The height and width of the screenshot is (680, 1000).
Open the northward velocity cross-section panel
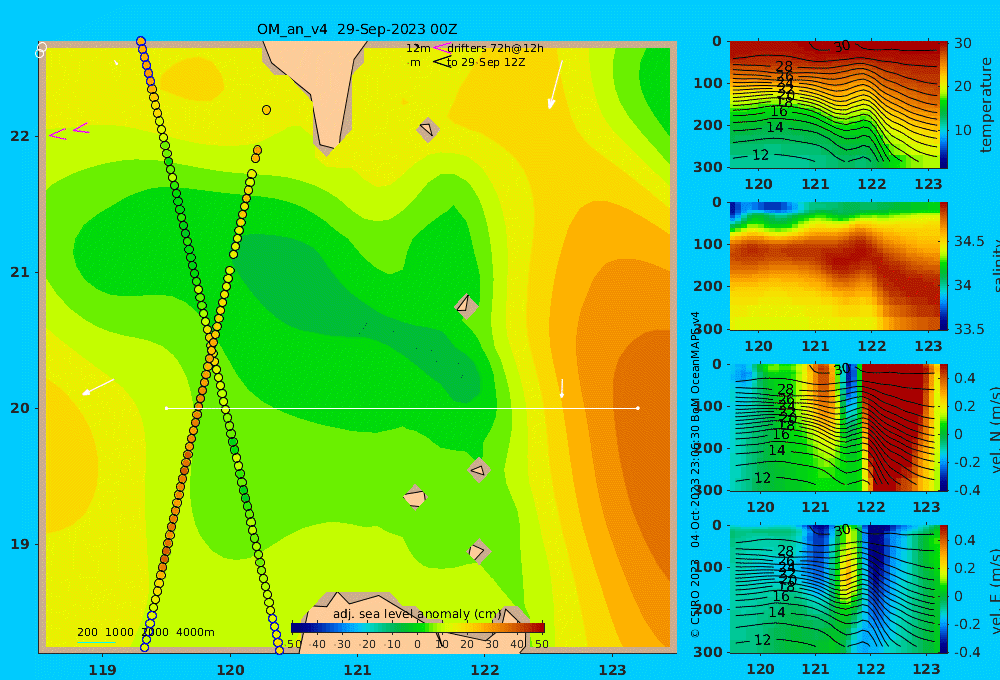tap(834, 427)
